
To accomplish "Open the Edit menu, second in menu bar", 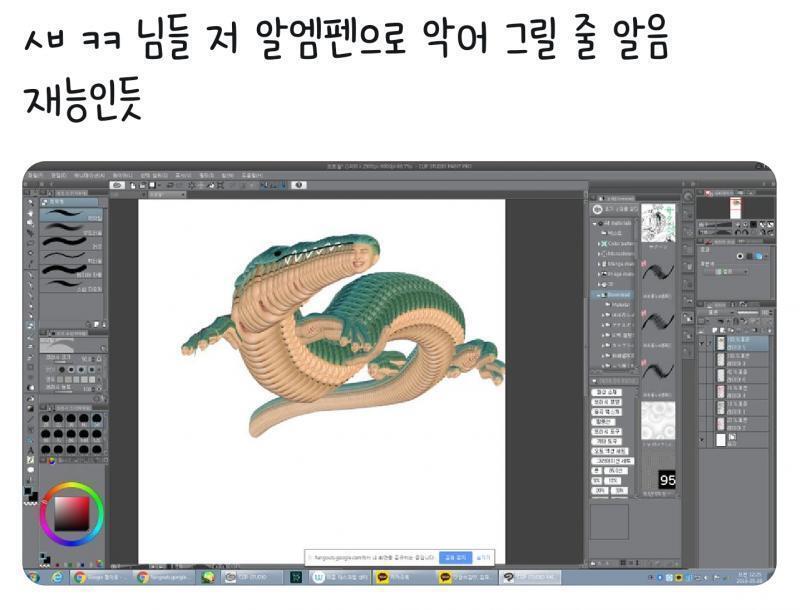I will [59, 175].
